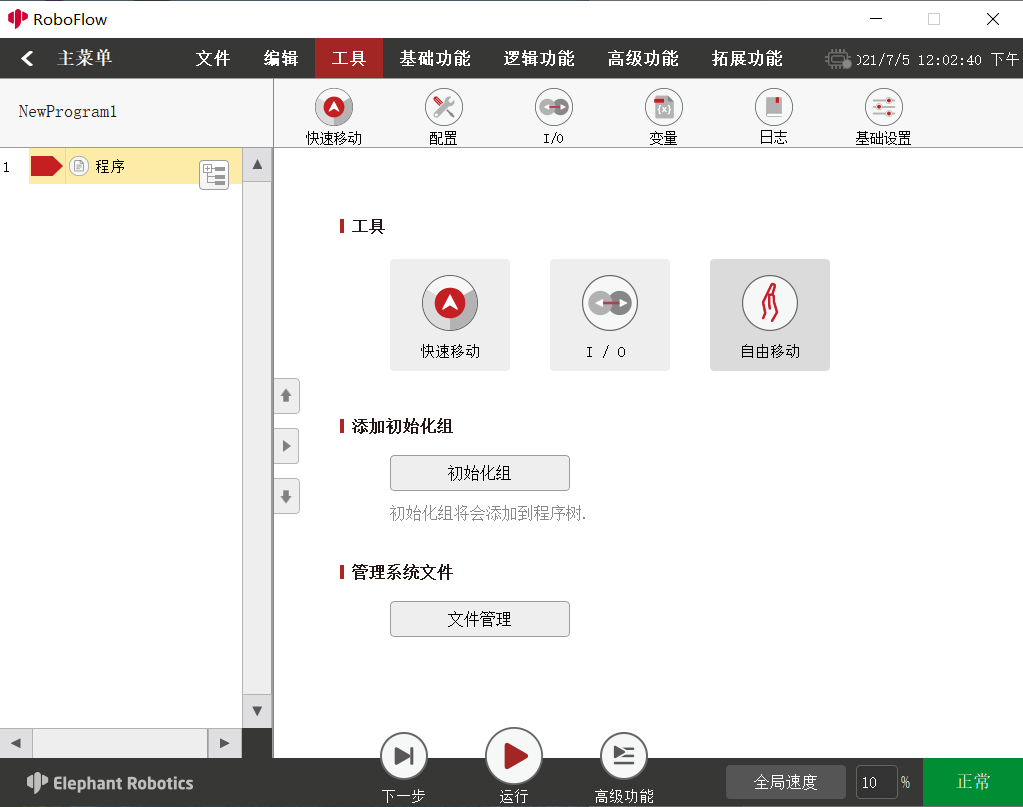Click the horizontal scroll right arrow
1023x807 pixels.
click(224, 743)
